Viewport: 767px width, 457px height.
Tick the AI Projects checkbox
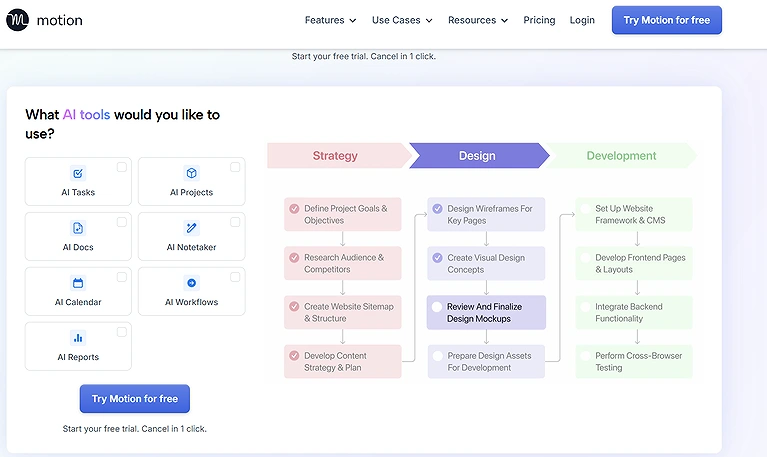pos(235,167)
